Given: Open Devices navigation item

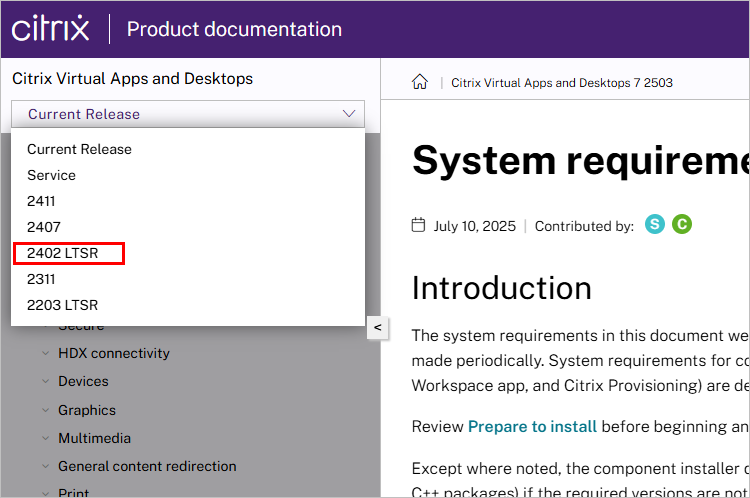Looking at the screenshot, I should 83,381.
